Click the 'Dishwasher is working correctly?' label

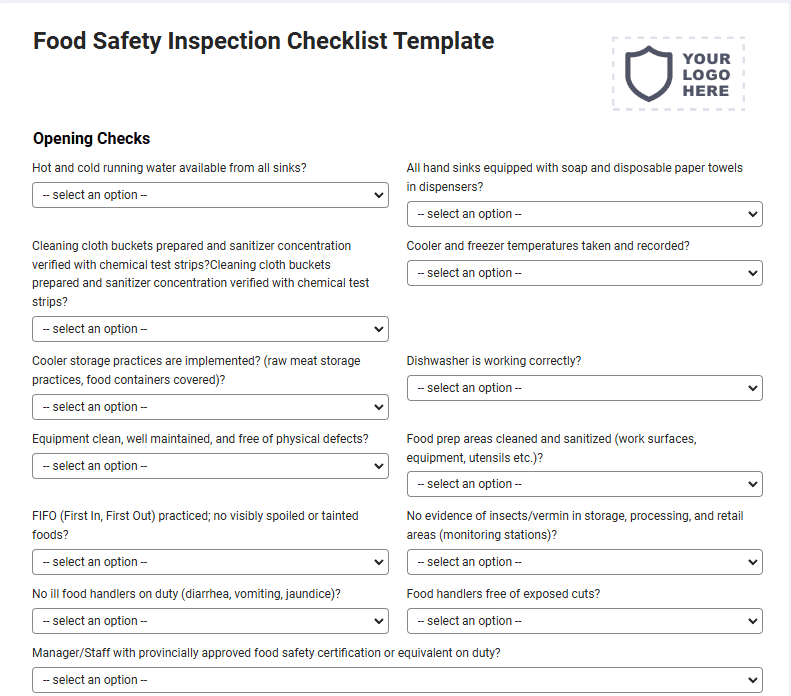[x=494, y=361]
